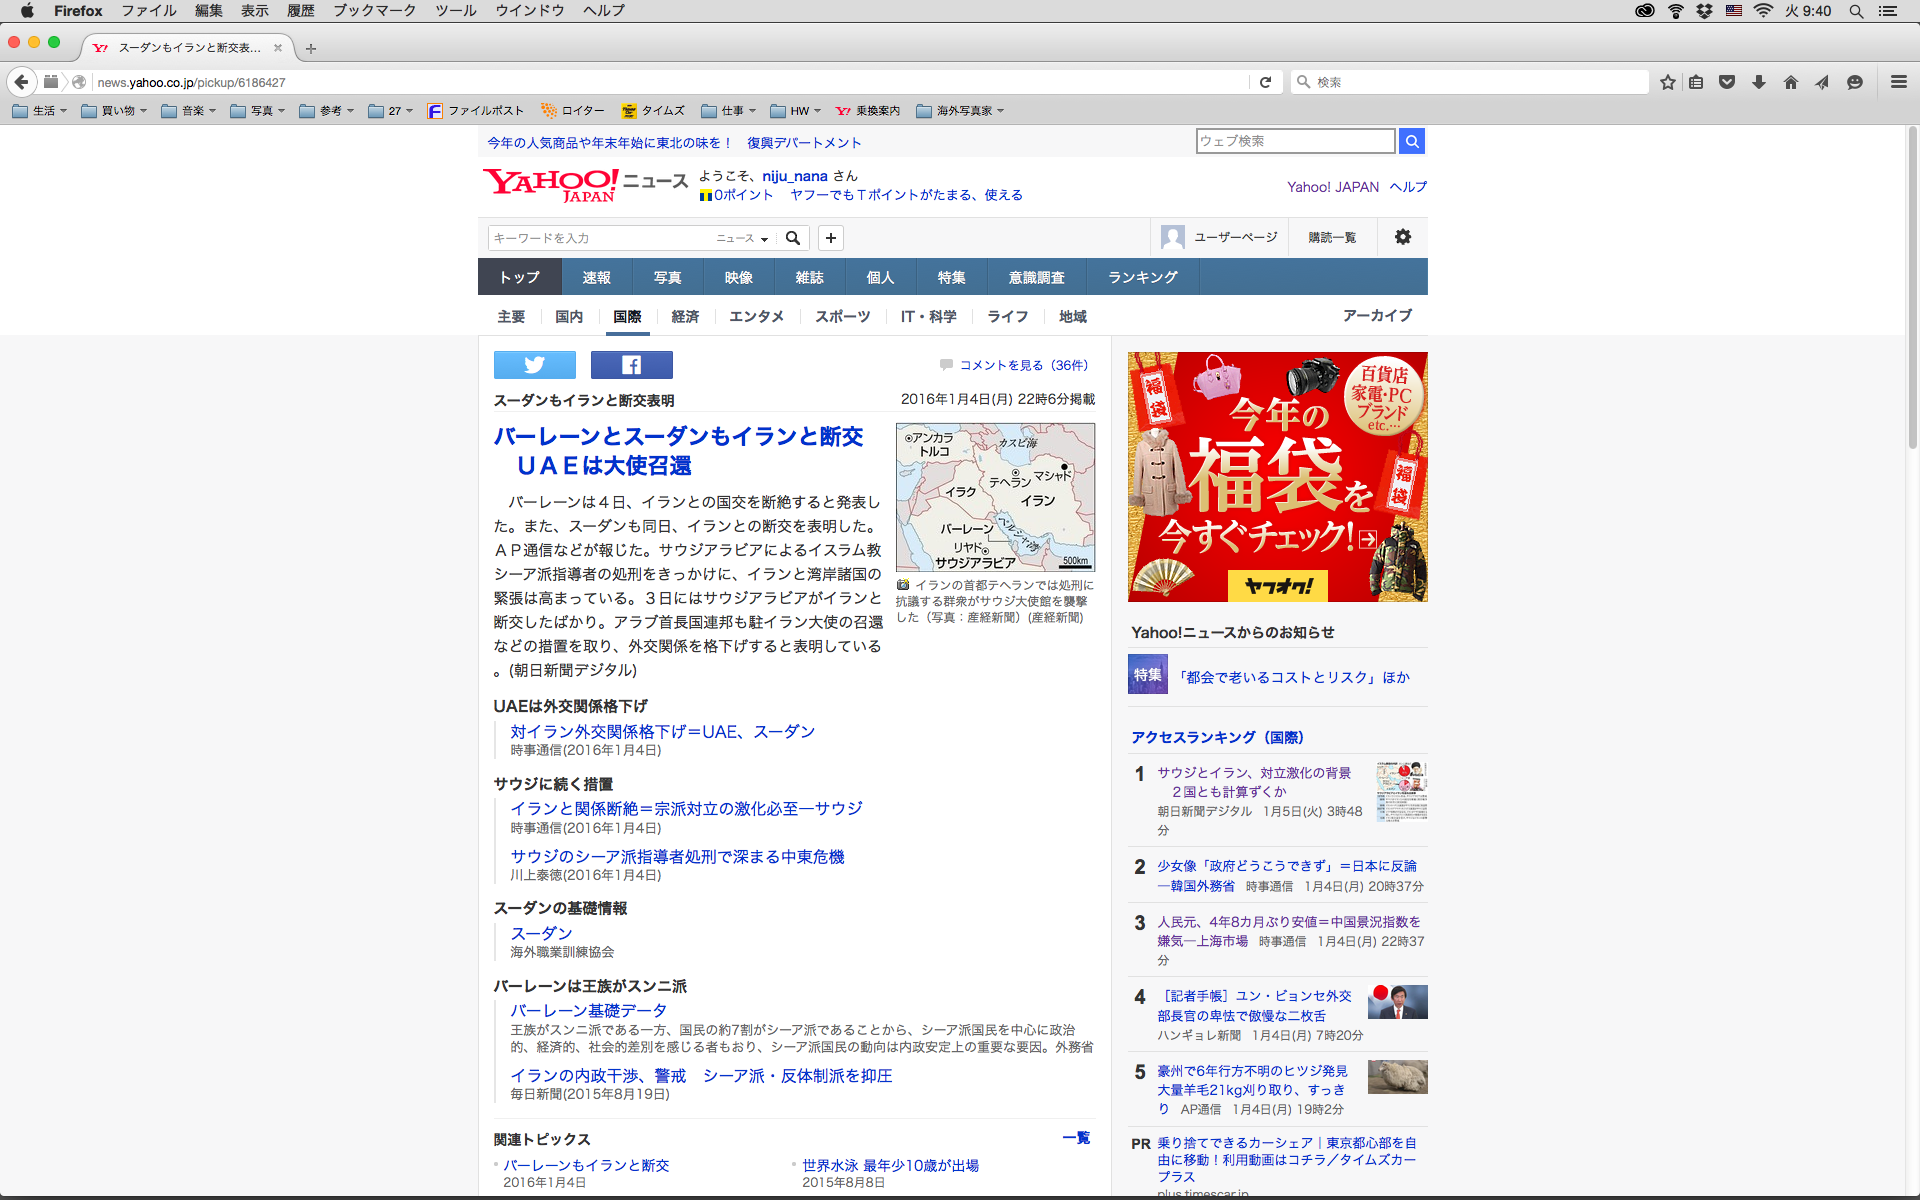Image resolution: width=1920 pixels, height=1200 pixels.
Task: Click the Facebook share button
Action: [x=631, y=365]
